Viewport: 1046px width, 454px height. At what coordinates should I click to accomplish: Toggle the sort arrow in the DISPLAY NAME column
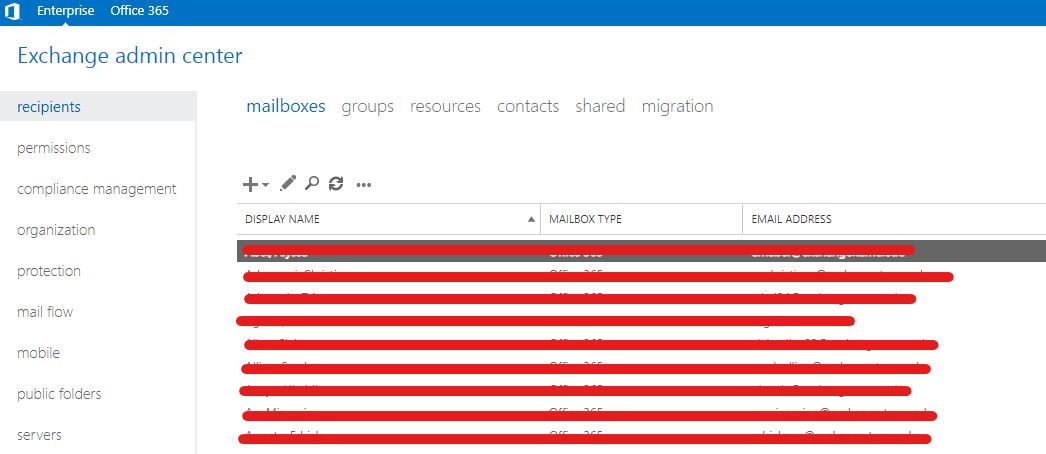[x=532, y=219]
